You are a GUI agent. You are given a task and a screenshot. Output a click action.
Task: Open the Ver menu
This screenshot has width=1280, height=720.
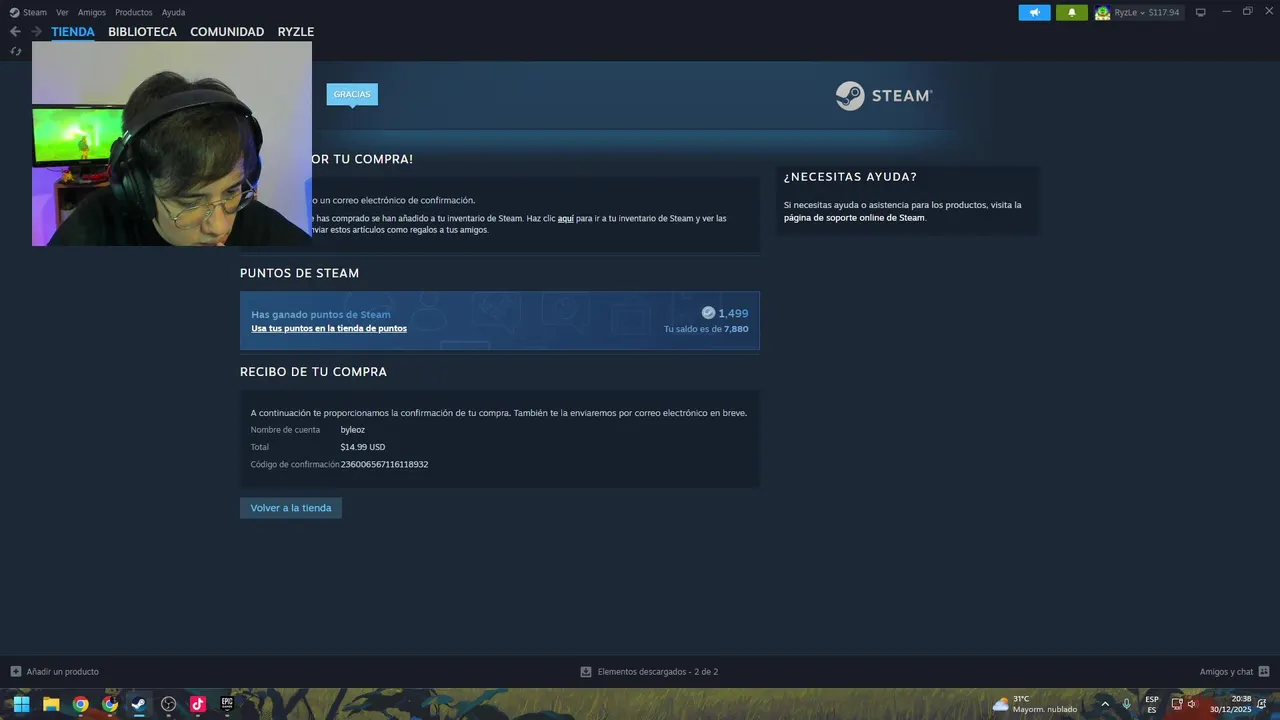pos(62,12)
